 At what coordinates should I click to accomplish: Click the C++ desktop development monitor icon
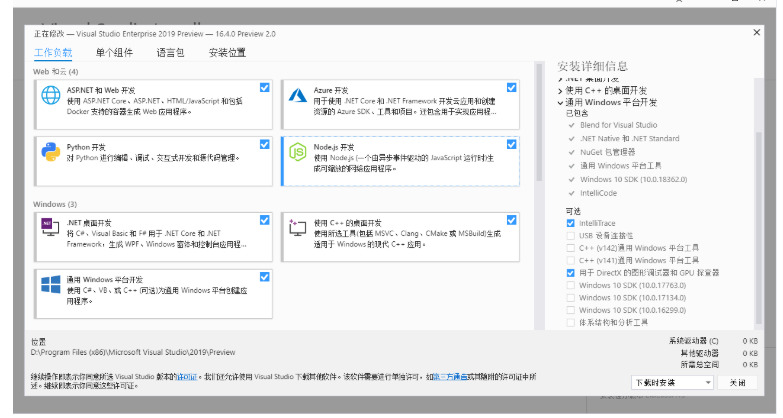pyautogui.click(x=298, y=227)
